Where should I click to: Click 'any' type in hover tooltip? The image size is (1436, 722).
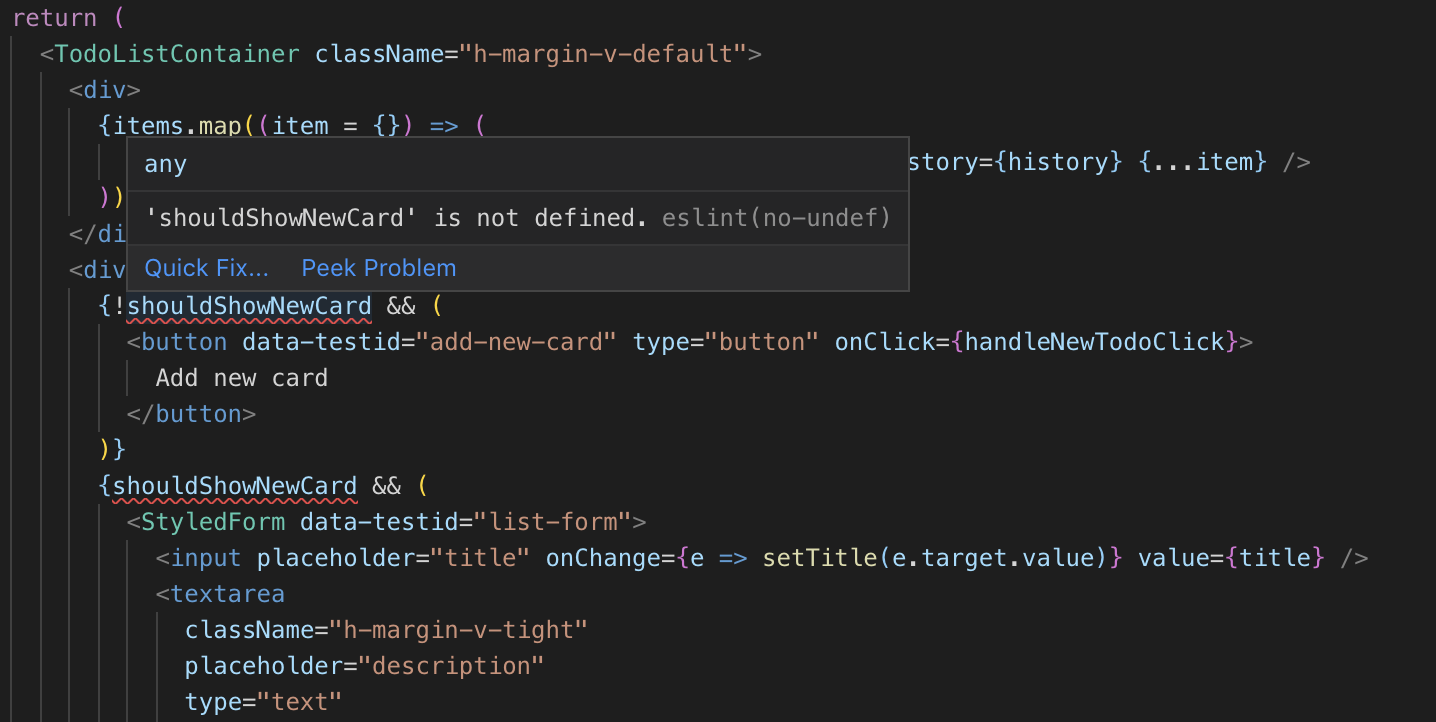pos(165,164)
